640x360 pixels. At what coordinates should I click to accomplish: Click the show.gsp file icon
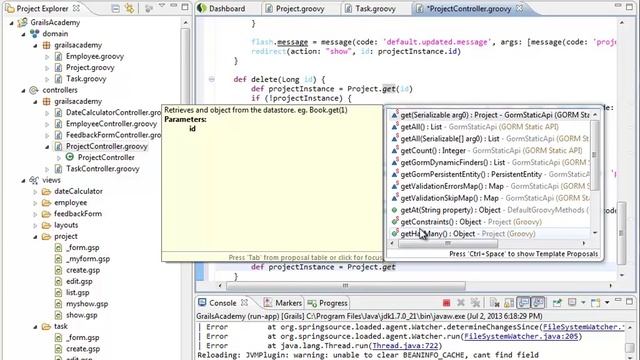pos(58,315)
